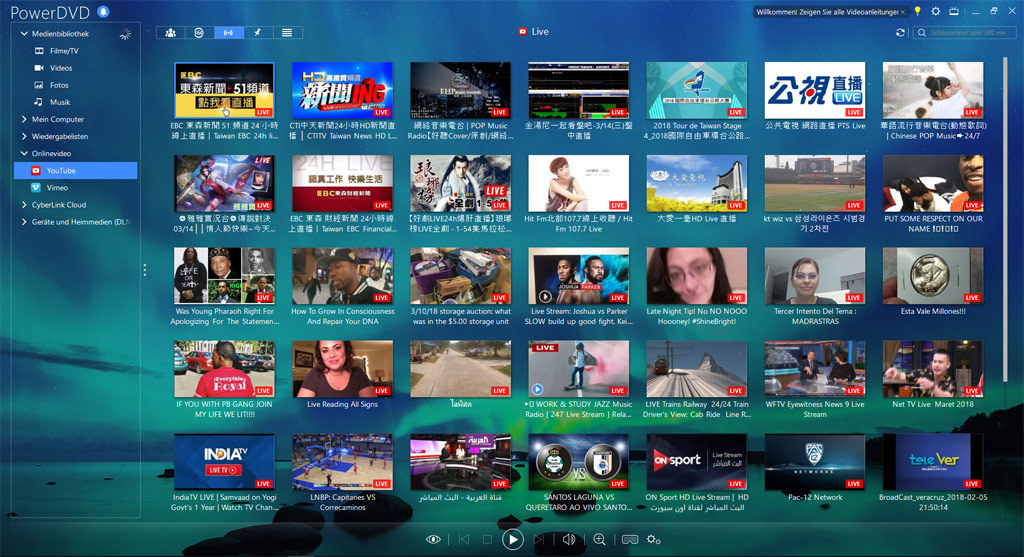Viewport: 1024px width, 557px height.
Task: Open Esta Vale Millones coin video
Action: point(933,276)
